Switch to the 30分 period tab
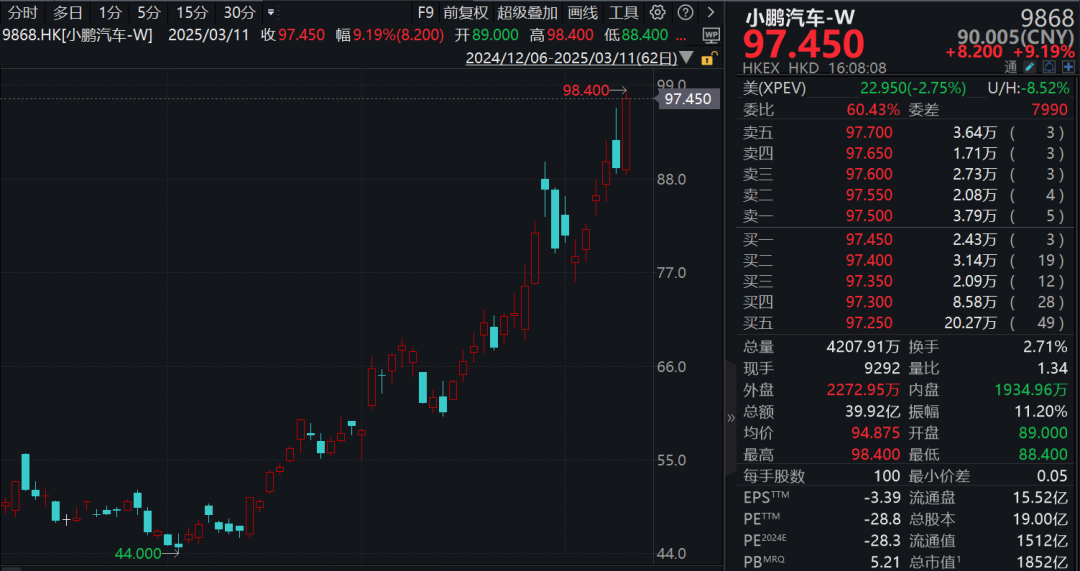 pos(239,13)
